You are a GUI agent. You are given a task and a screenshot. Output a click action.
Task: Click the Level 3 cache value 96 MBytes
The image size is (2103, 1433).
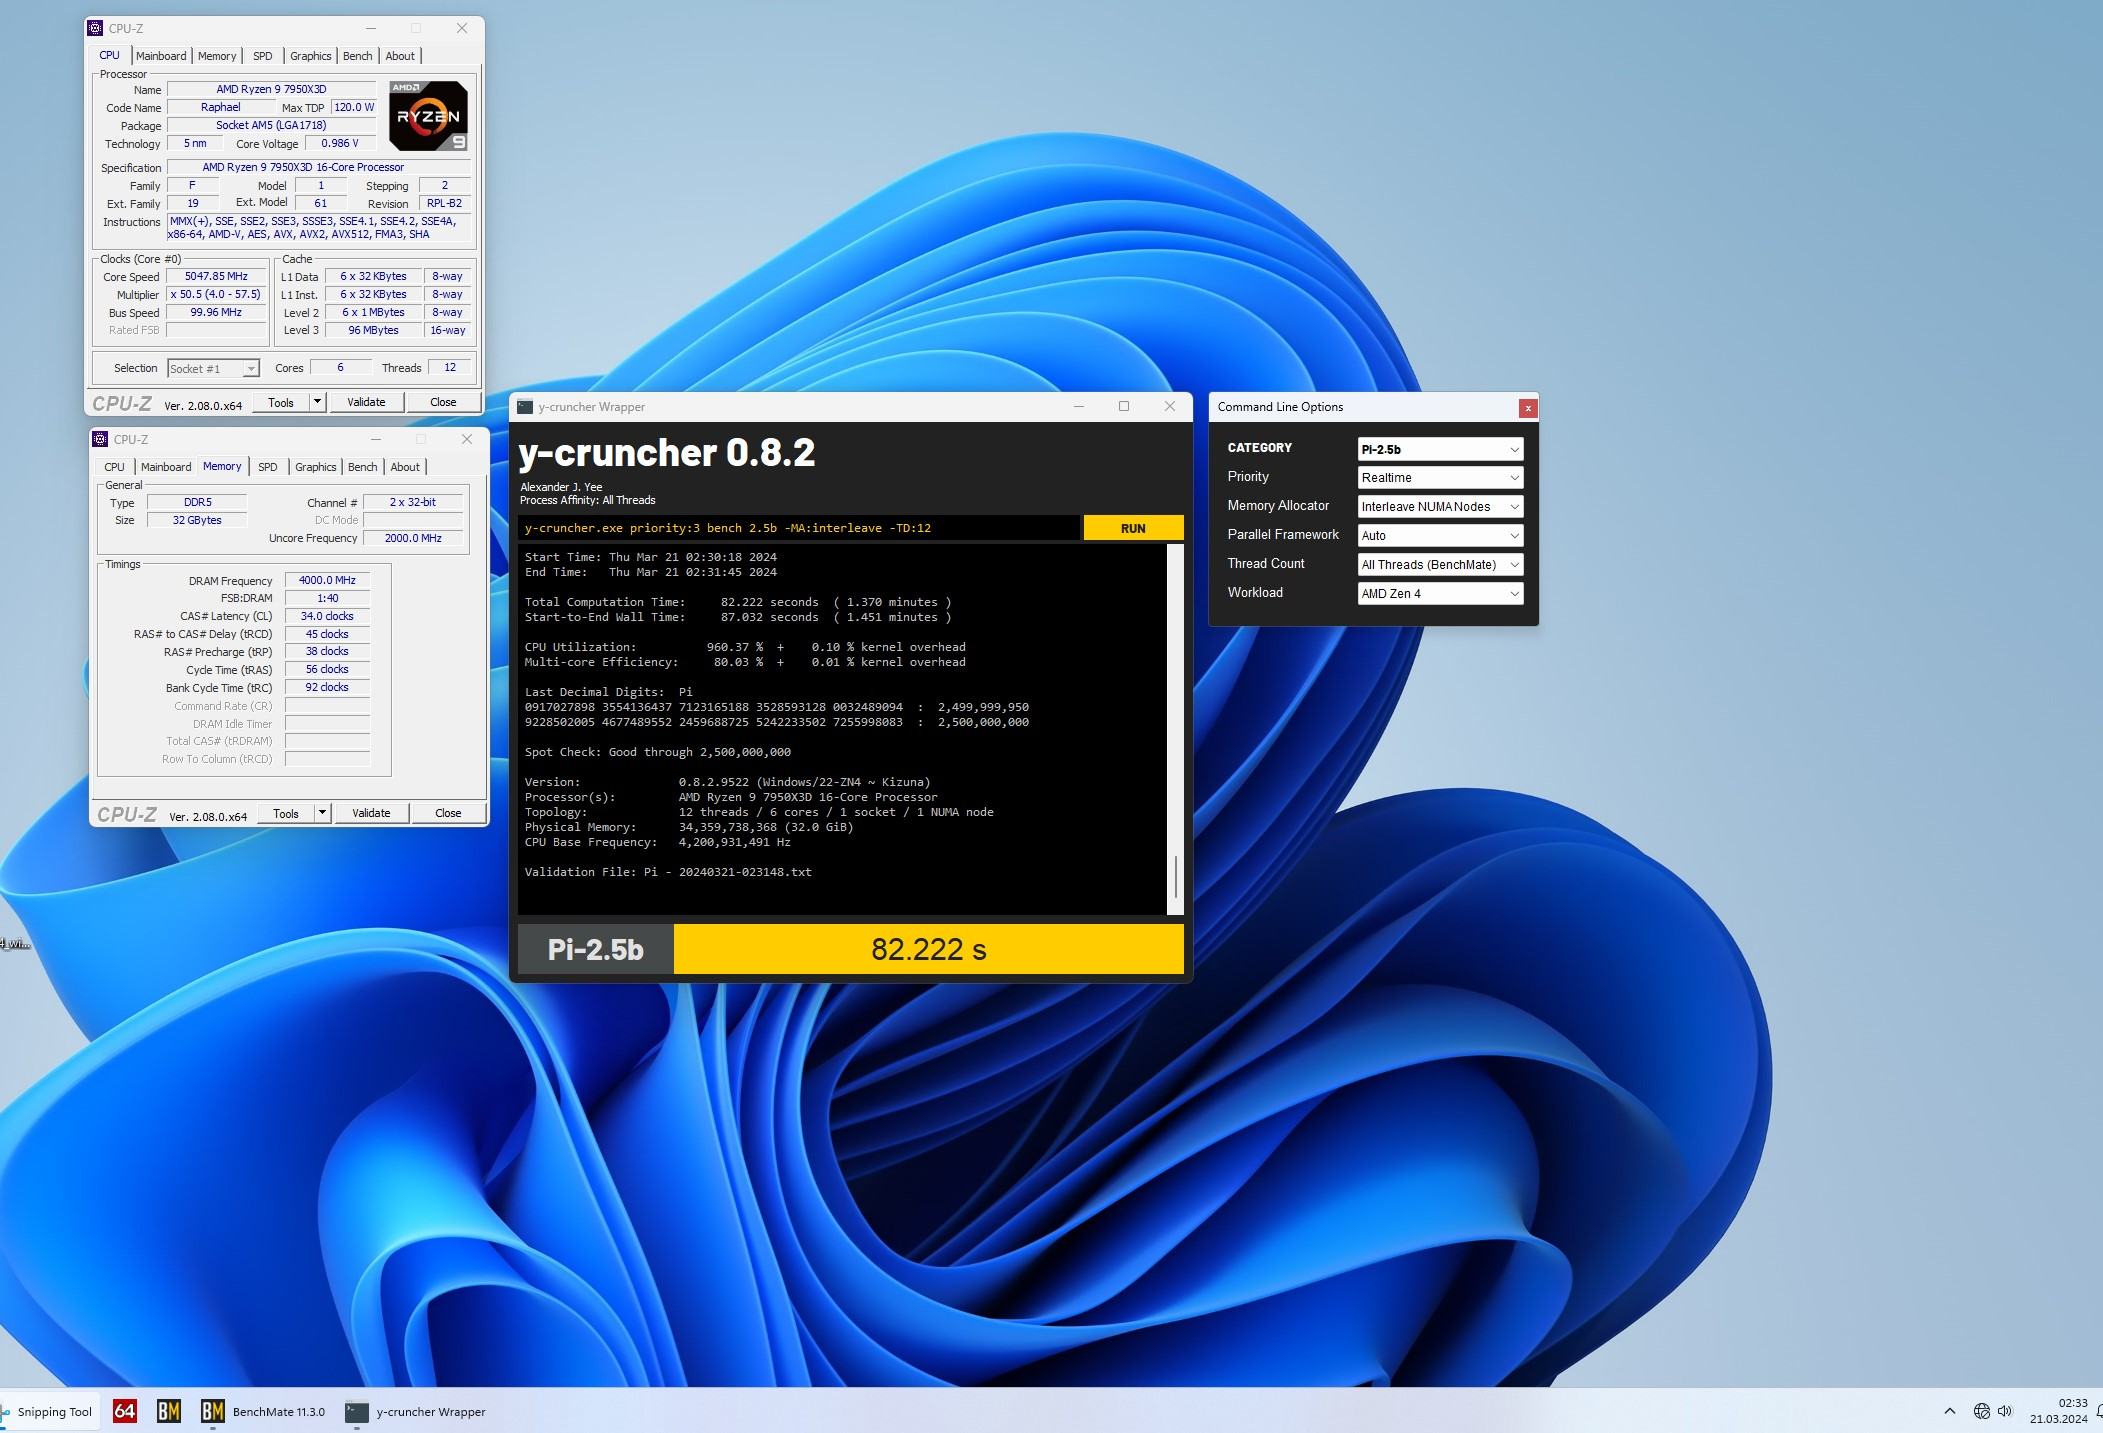click(373, 331)
